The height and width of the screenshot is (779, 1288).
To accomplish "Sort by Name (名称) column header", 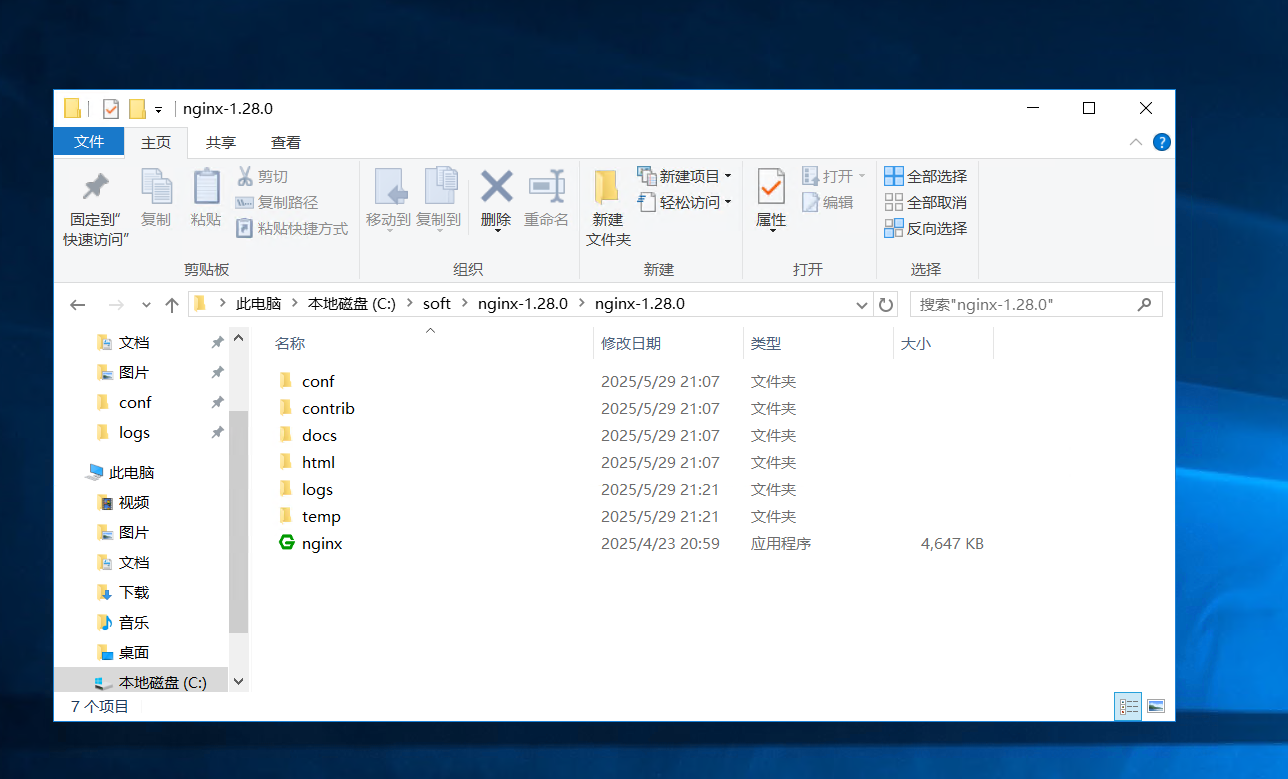I will tap(290, 343).
